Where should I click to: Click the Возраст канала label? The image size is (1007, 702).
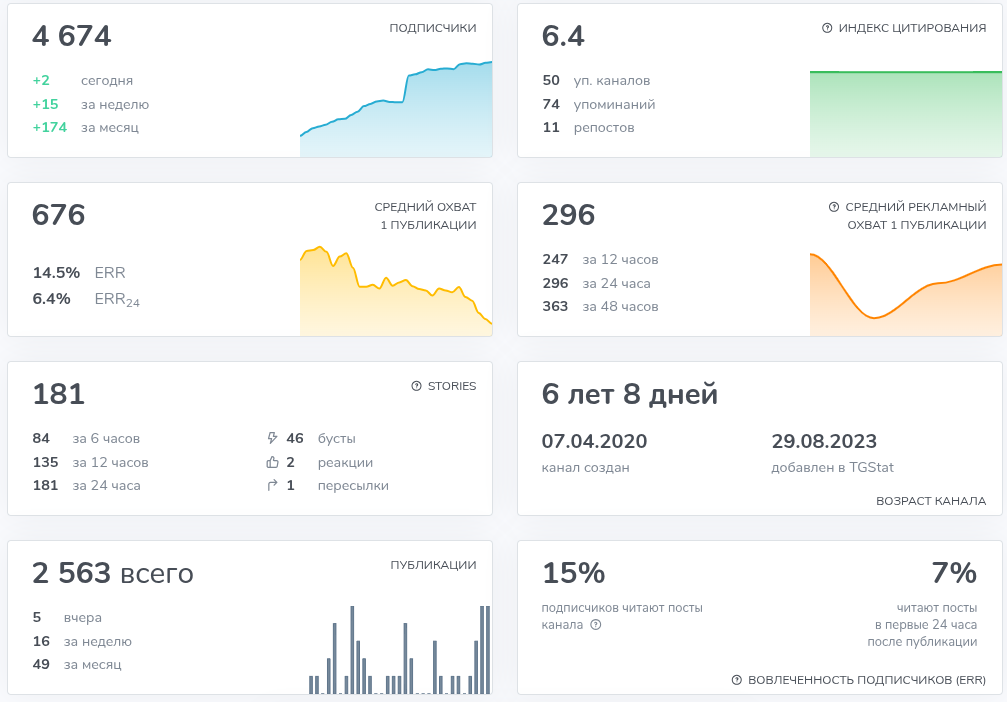click(930, 501)
